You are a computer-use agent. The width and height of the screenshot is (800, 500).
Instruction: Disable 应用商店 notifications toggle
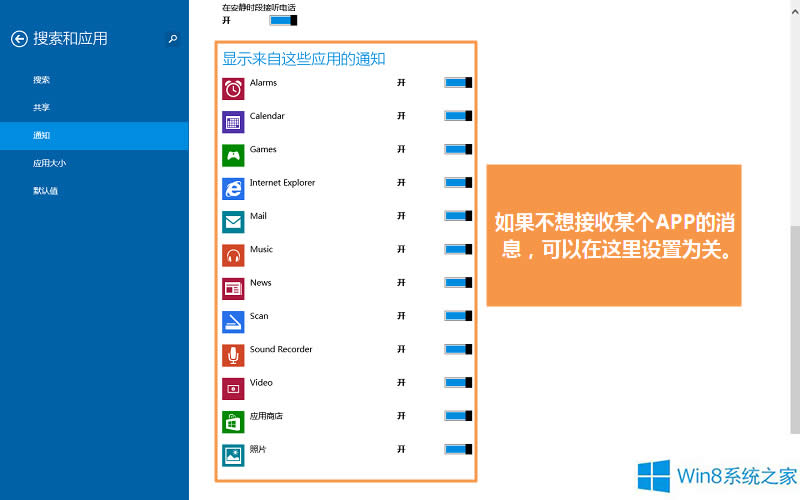point(458,416)
